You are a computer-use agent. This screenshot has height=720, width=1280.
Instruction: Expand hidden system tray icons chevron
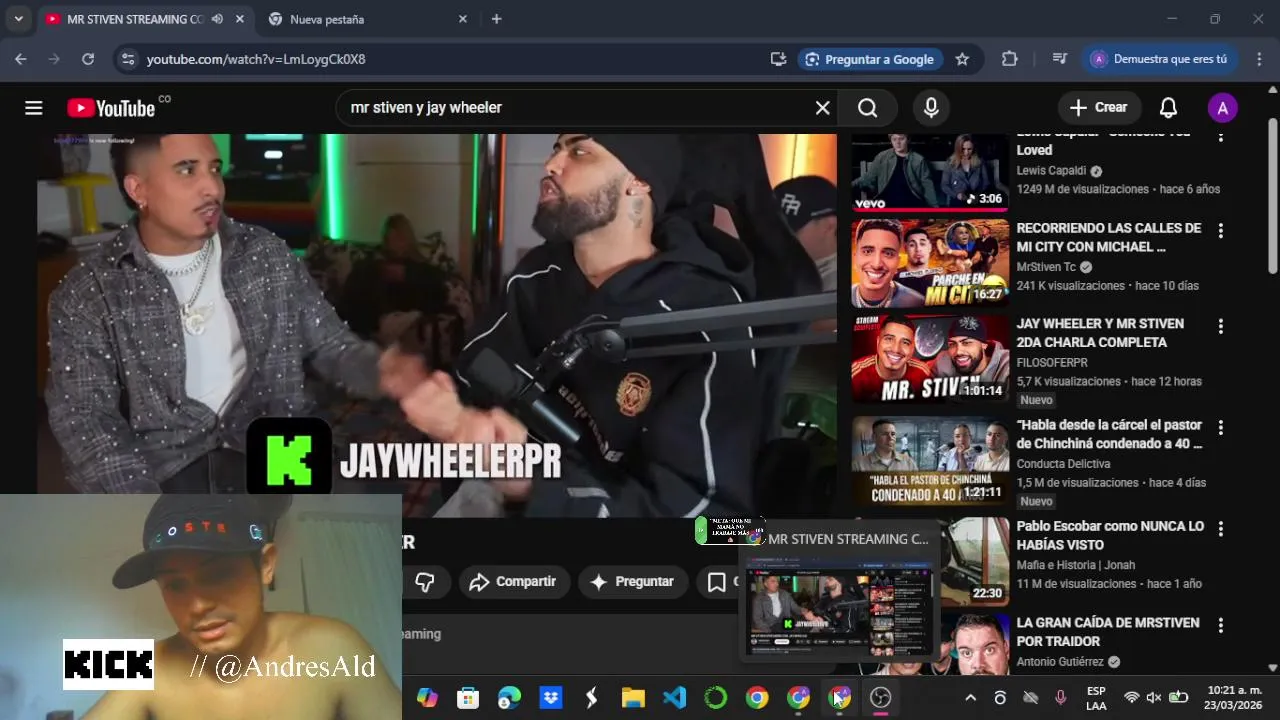[x=970, y=698]
